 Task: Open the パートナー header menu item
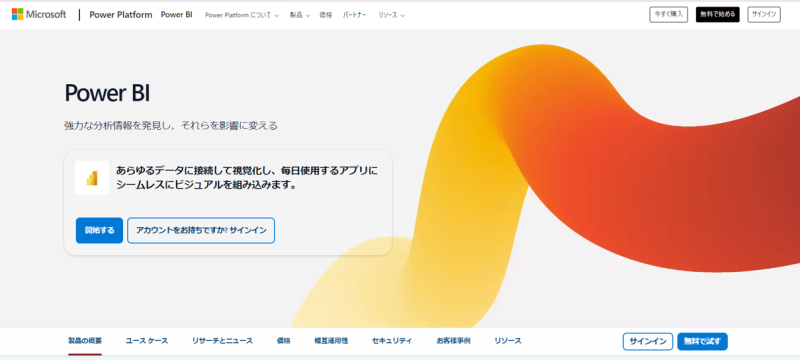355,15
